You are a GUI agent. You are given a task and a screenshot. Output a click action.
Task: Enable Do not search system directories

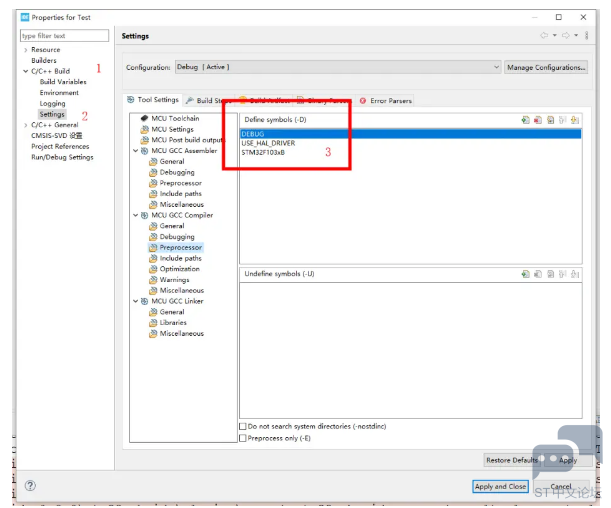coord(243,426)
